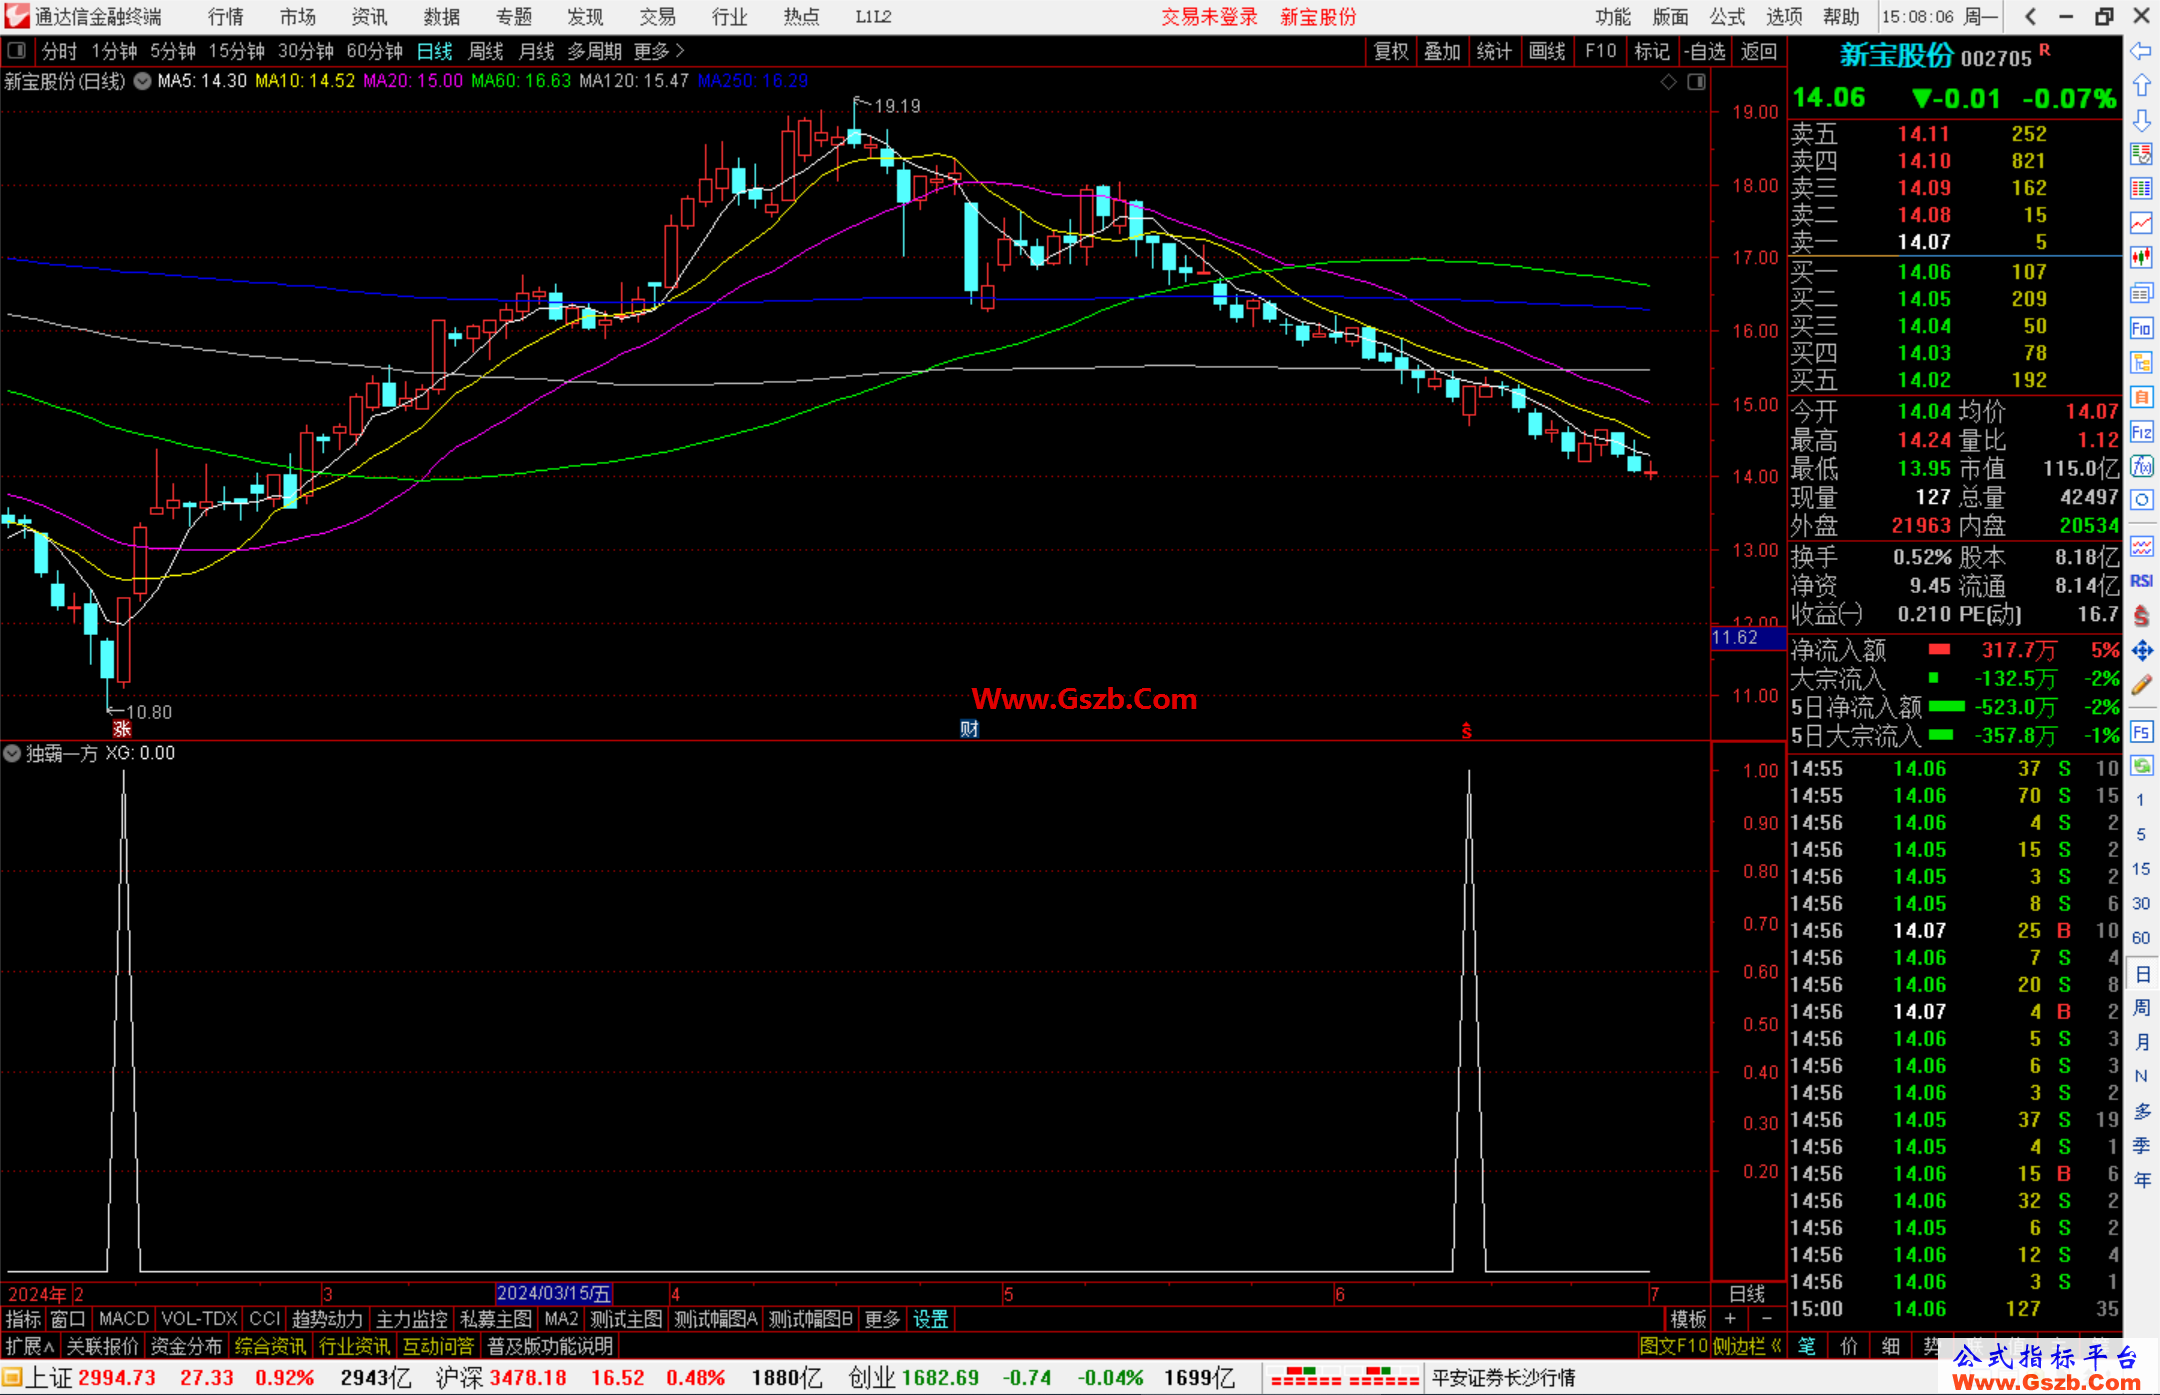Click the 2024/03/15 date marker on timeline
Image resolution: width=2160 pixels, height=1395 pixels.
click(553, 1293)
